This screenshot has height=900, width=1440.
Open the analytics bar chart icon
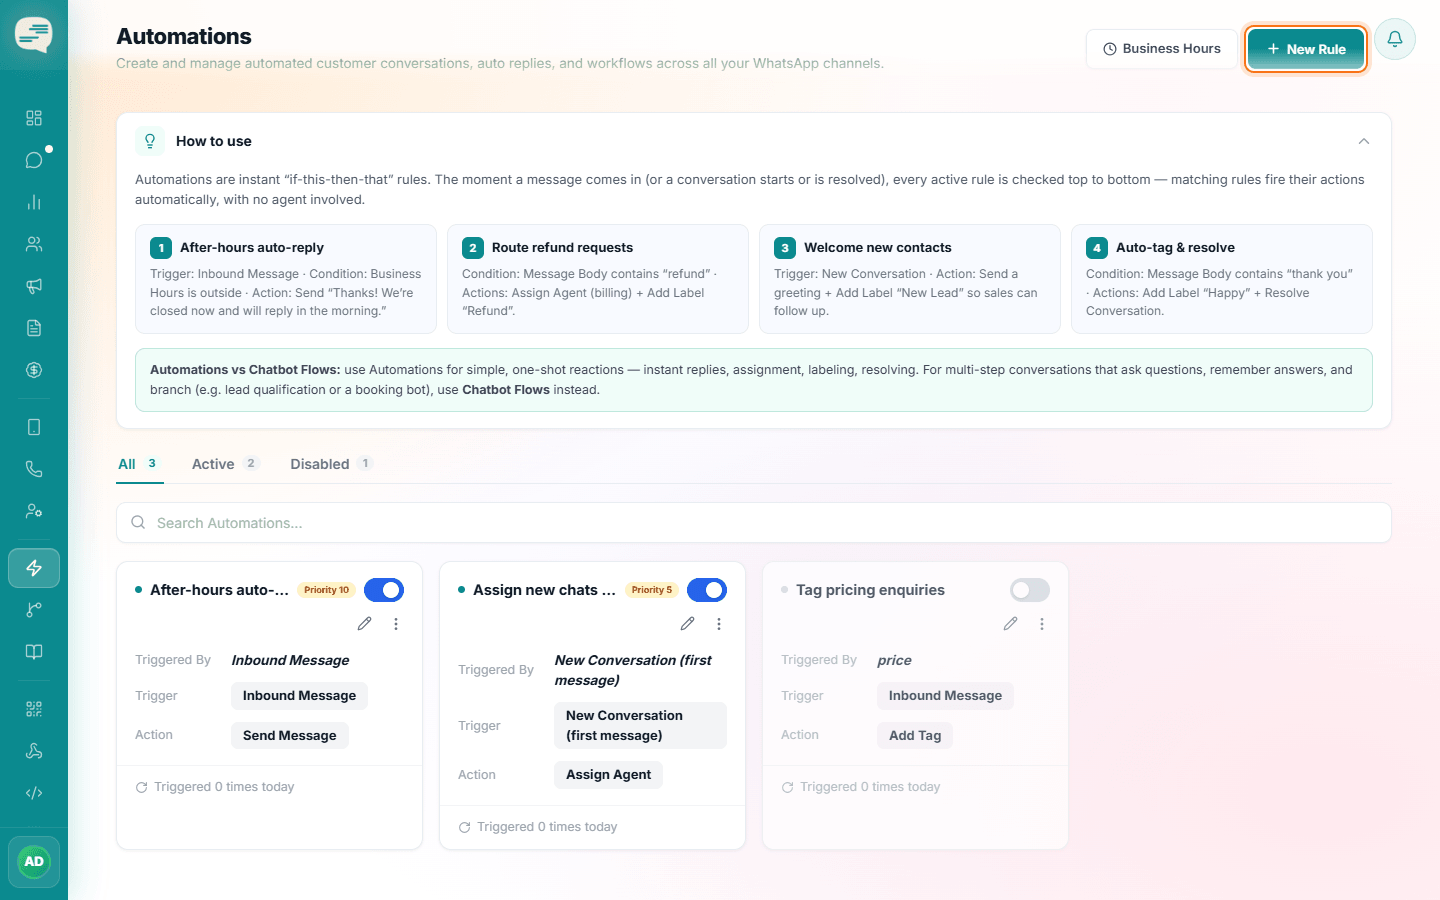point(34,202)
